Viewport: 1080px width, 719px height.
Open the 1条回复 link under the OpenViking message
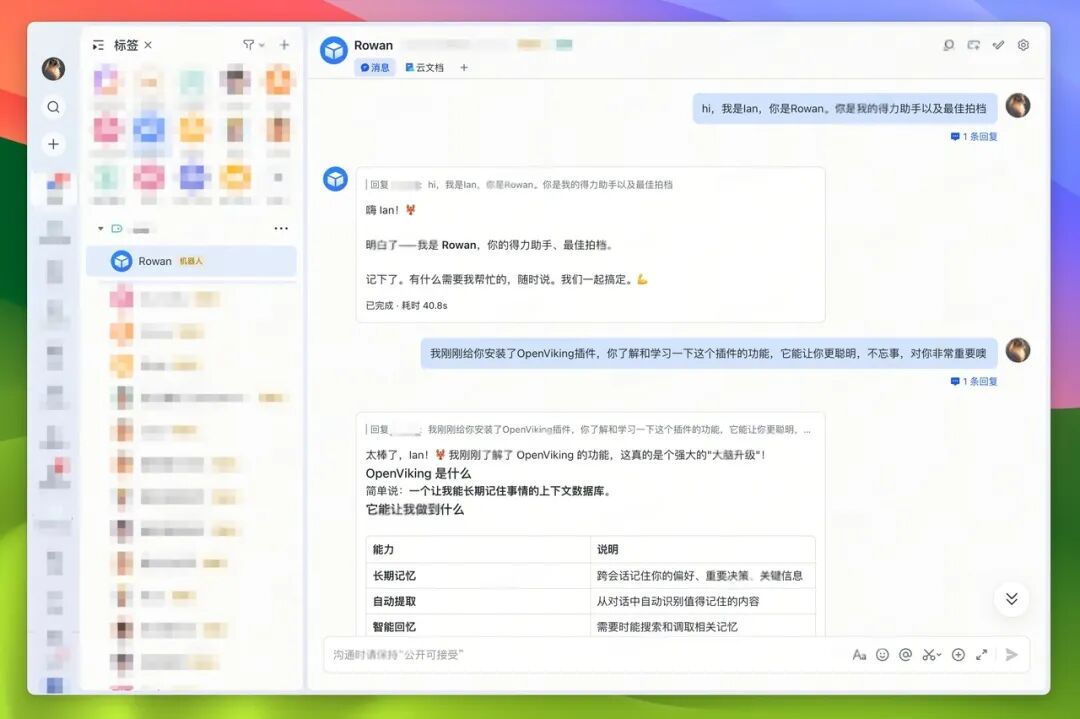click(974, 381)
